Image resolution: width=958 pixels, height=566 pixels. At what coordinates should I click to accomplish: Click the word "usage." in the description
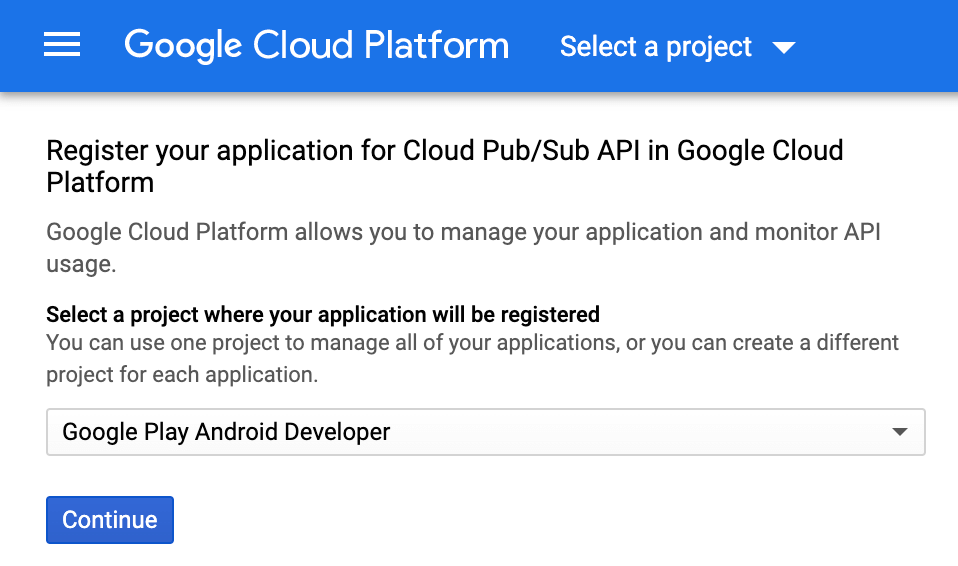pos(81,264)
